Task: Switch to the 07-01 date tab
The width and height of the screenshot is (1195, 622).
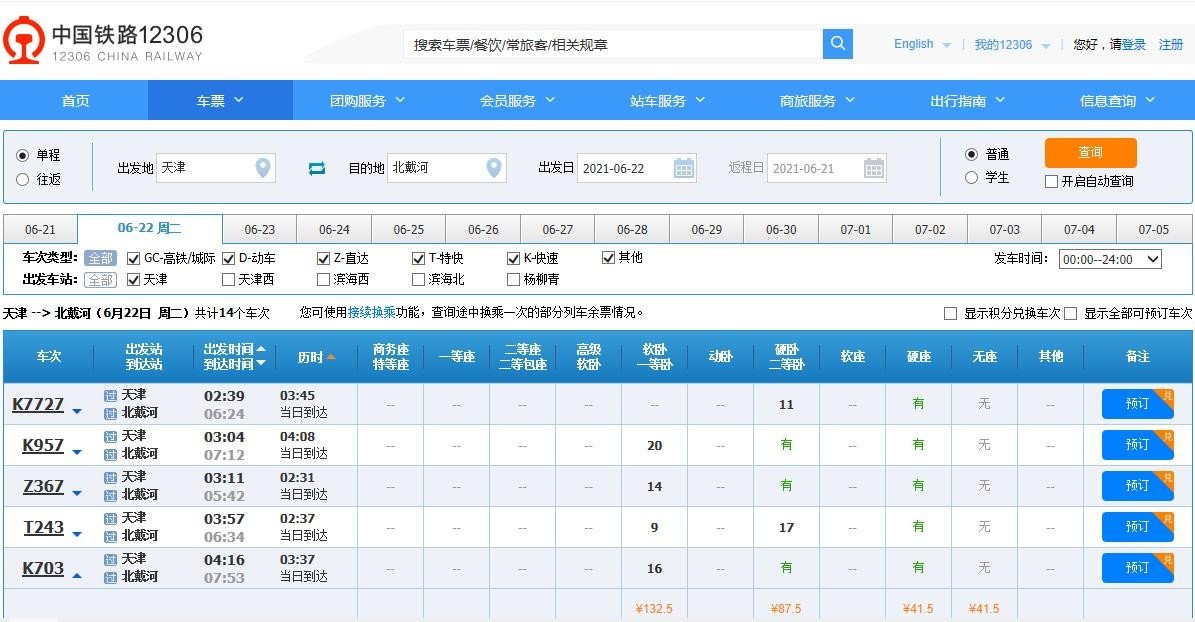Action: [855, 229]
